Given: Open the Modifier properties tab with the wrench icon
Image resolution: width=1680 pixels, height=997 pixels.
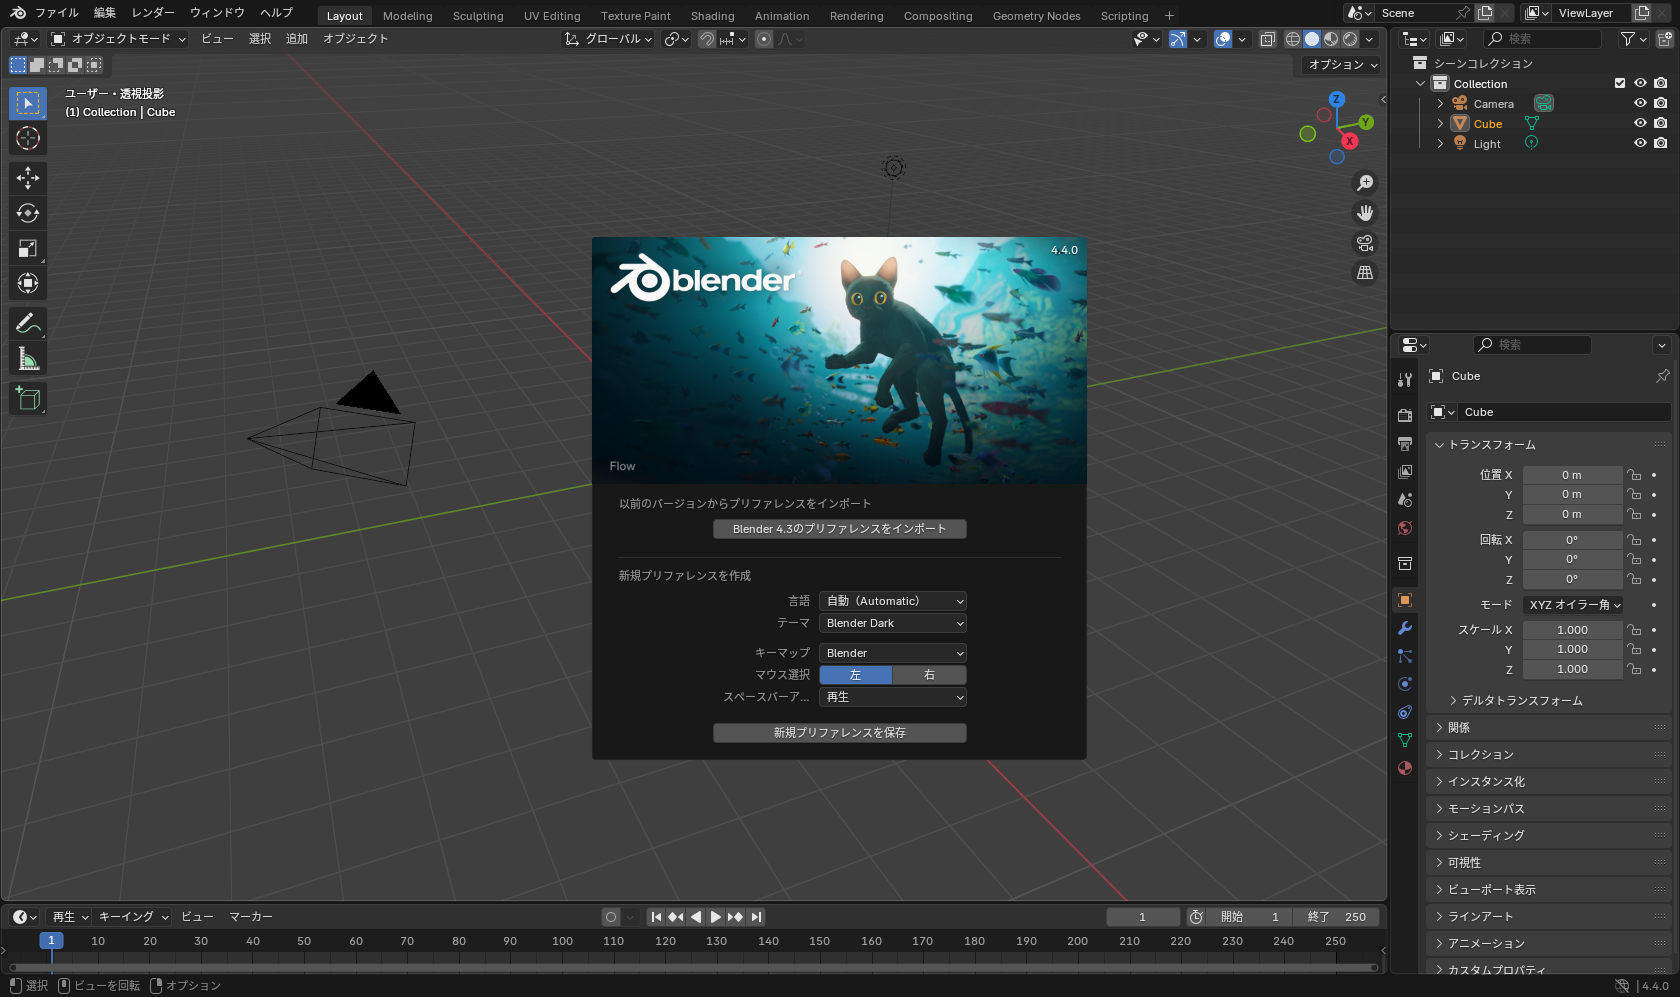Looking at the screenshot, I should pyautogui.click(x=1404, y=628).
